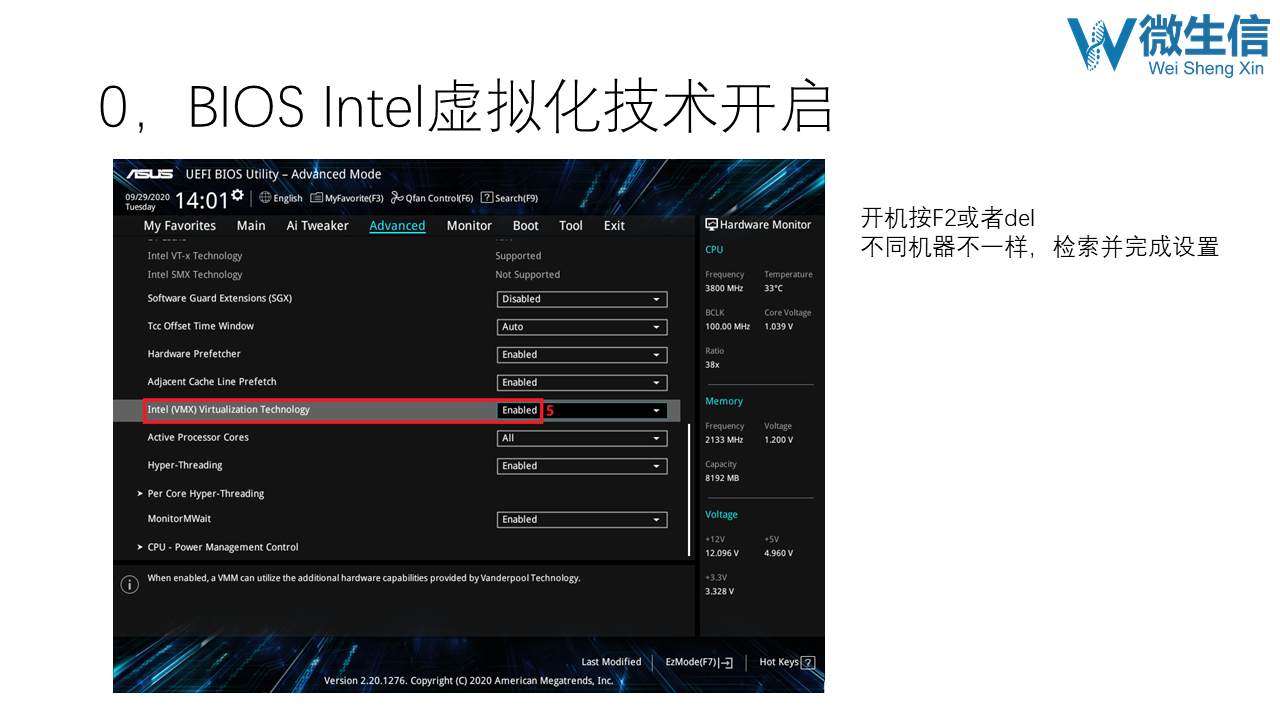Click the Search(F9) question mark icon
The width and height of the screenshot is (1280, 720).
click(487, 198)
